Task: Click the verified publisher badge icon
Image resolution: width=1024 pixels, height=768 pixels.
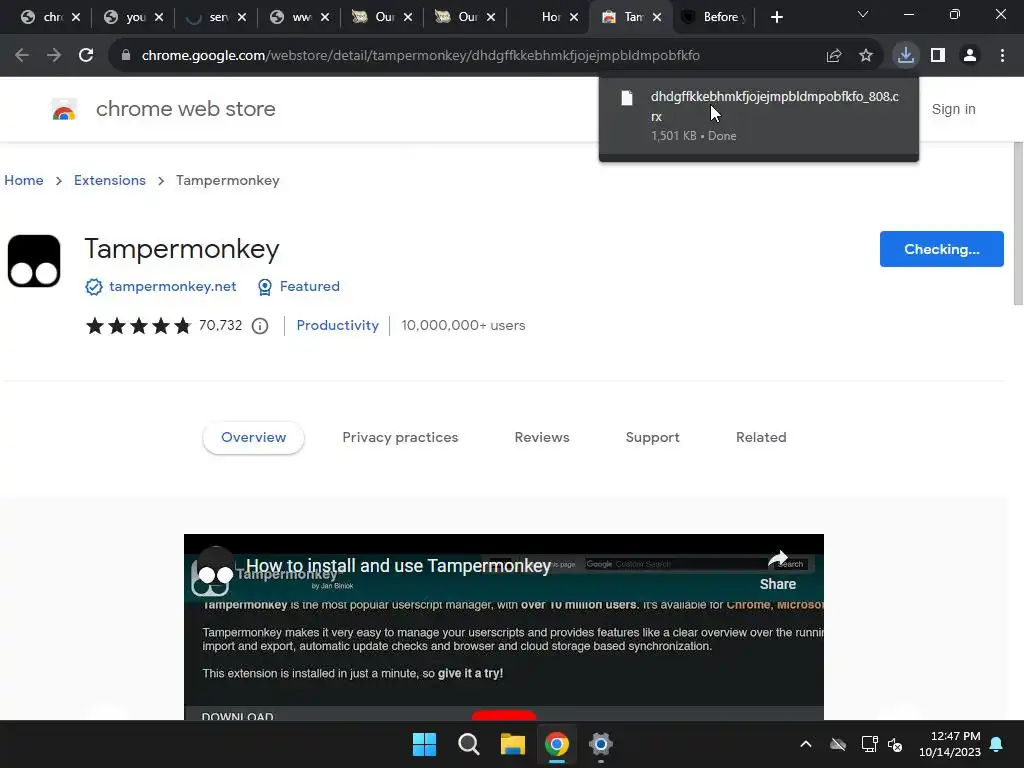Action: pyautogui.click(x=94, y=287)
